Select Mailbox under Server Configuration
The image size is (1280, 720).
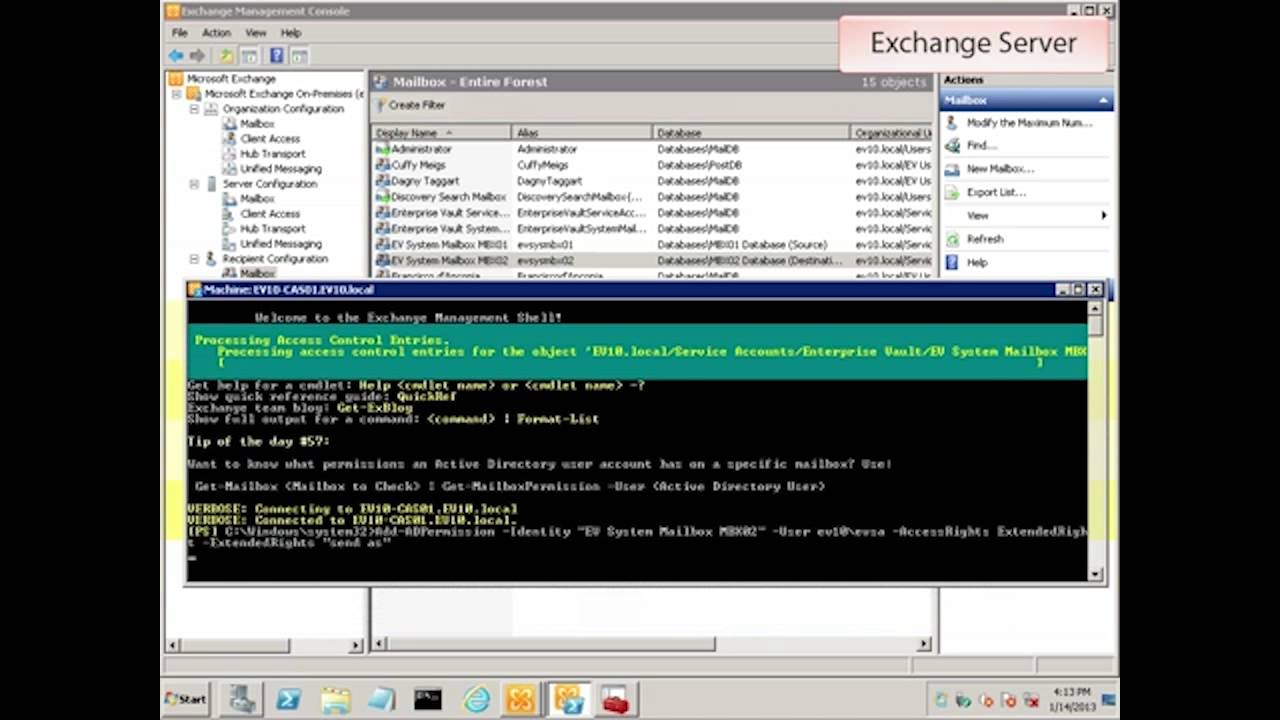point(257,199)
